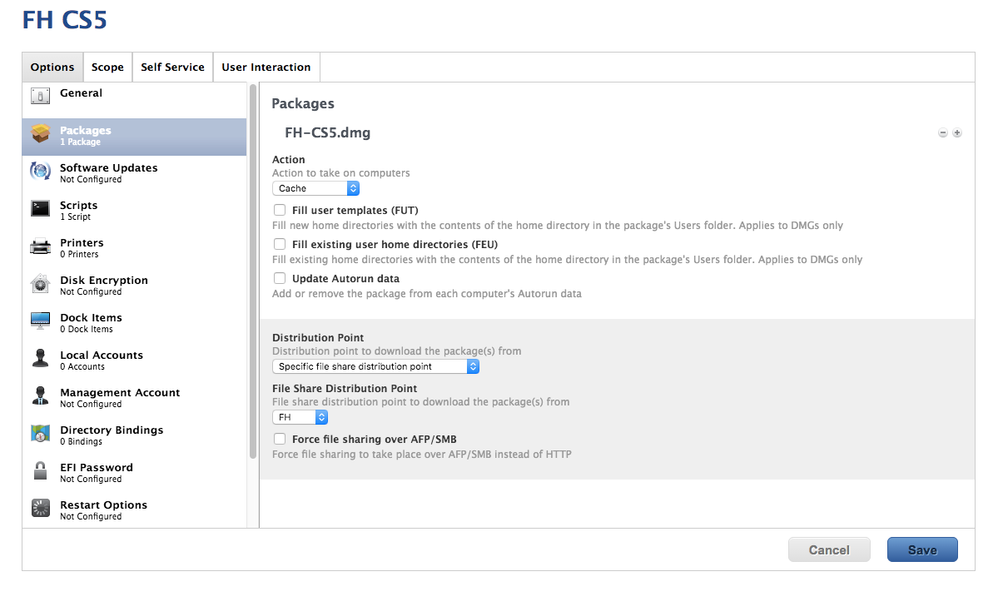
Task: Open the Action dropdown set to Cache
Action: (x=316, y=188)
